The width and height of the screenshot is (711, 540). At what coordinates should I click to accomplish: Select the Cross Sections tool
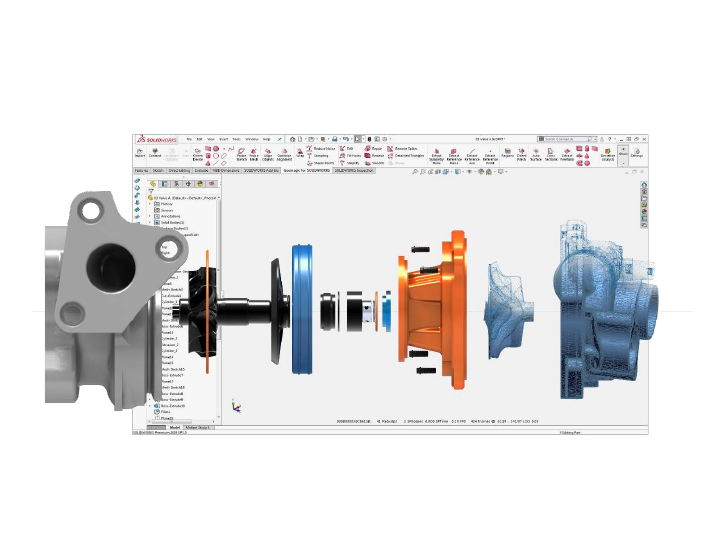551,153
